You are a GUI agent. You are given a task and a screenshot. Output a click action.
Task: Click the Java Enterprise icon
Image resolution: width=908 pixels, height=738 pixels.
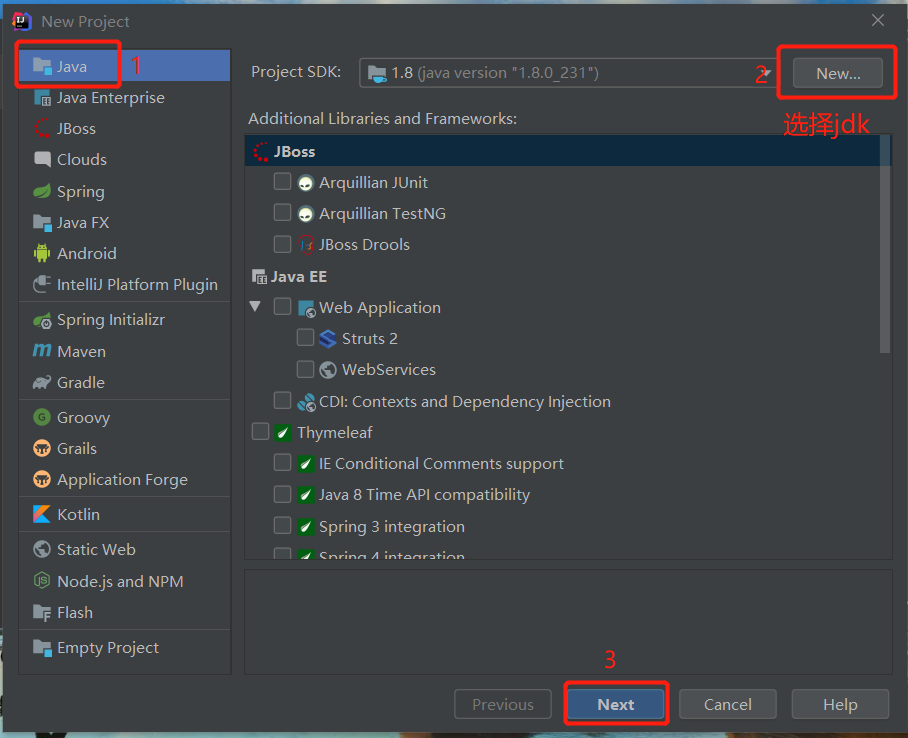(42, 98)
